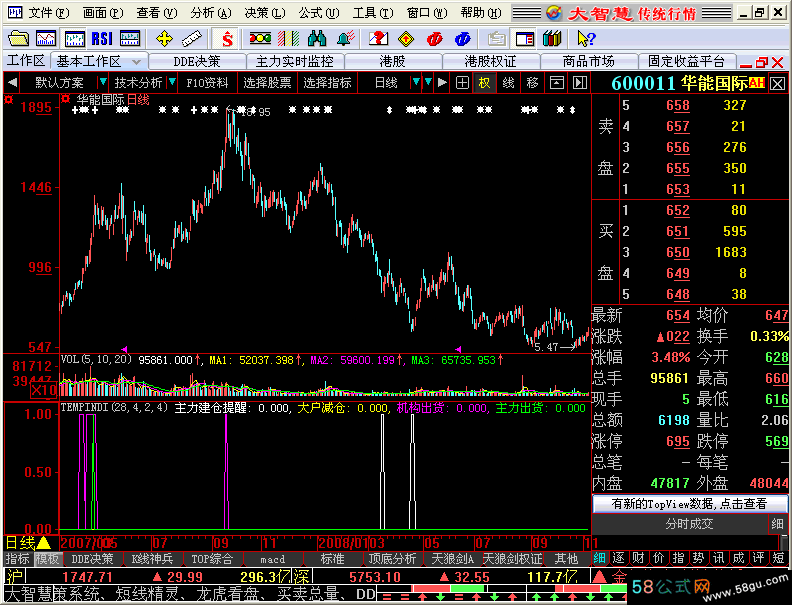Screen dimensions: 792x605
Task: Switch to the 财 finance panel tab
Action: click(x=638, y=558)
